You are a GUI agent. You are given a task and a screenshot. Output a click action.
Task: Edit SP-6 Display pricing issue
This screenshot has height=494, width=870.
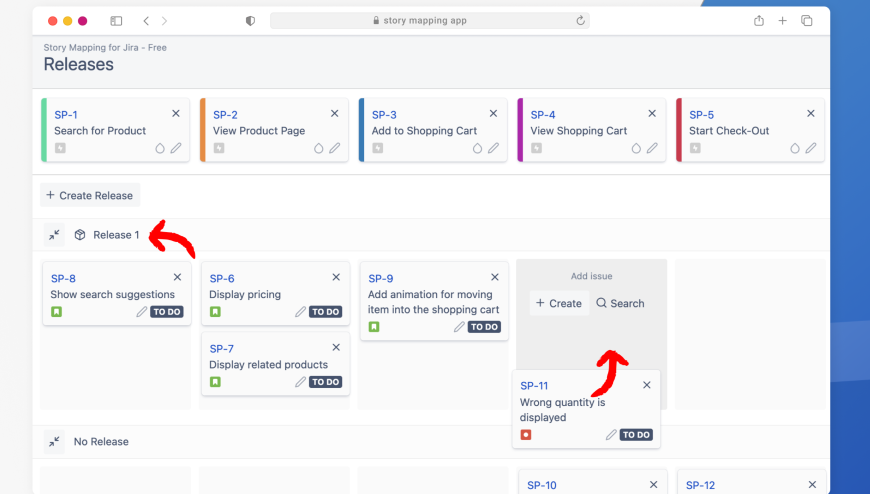[300, 312]
